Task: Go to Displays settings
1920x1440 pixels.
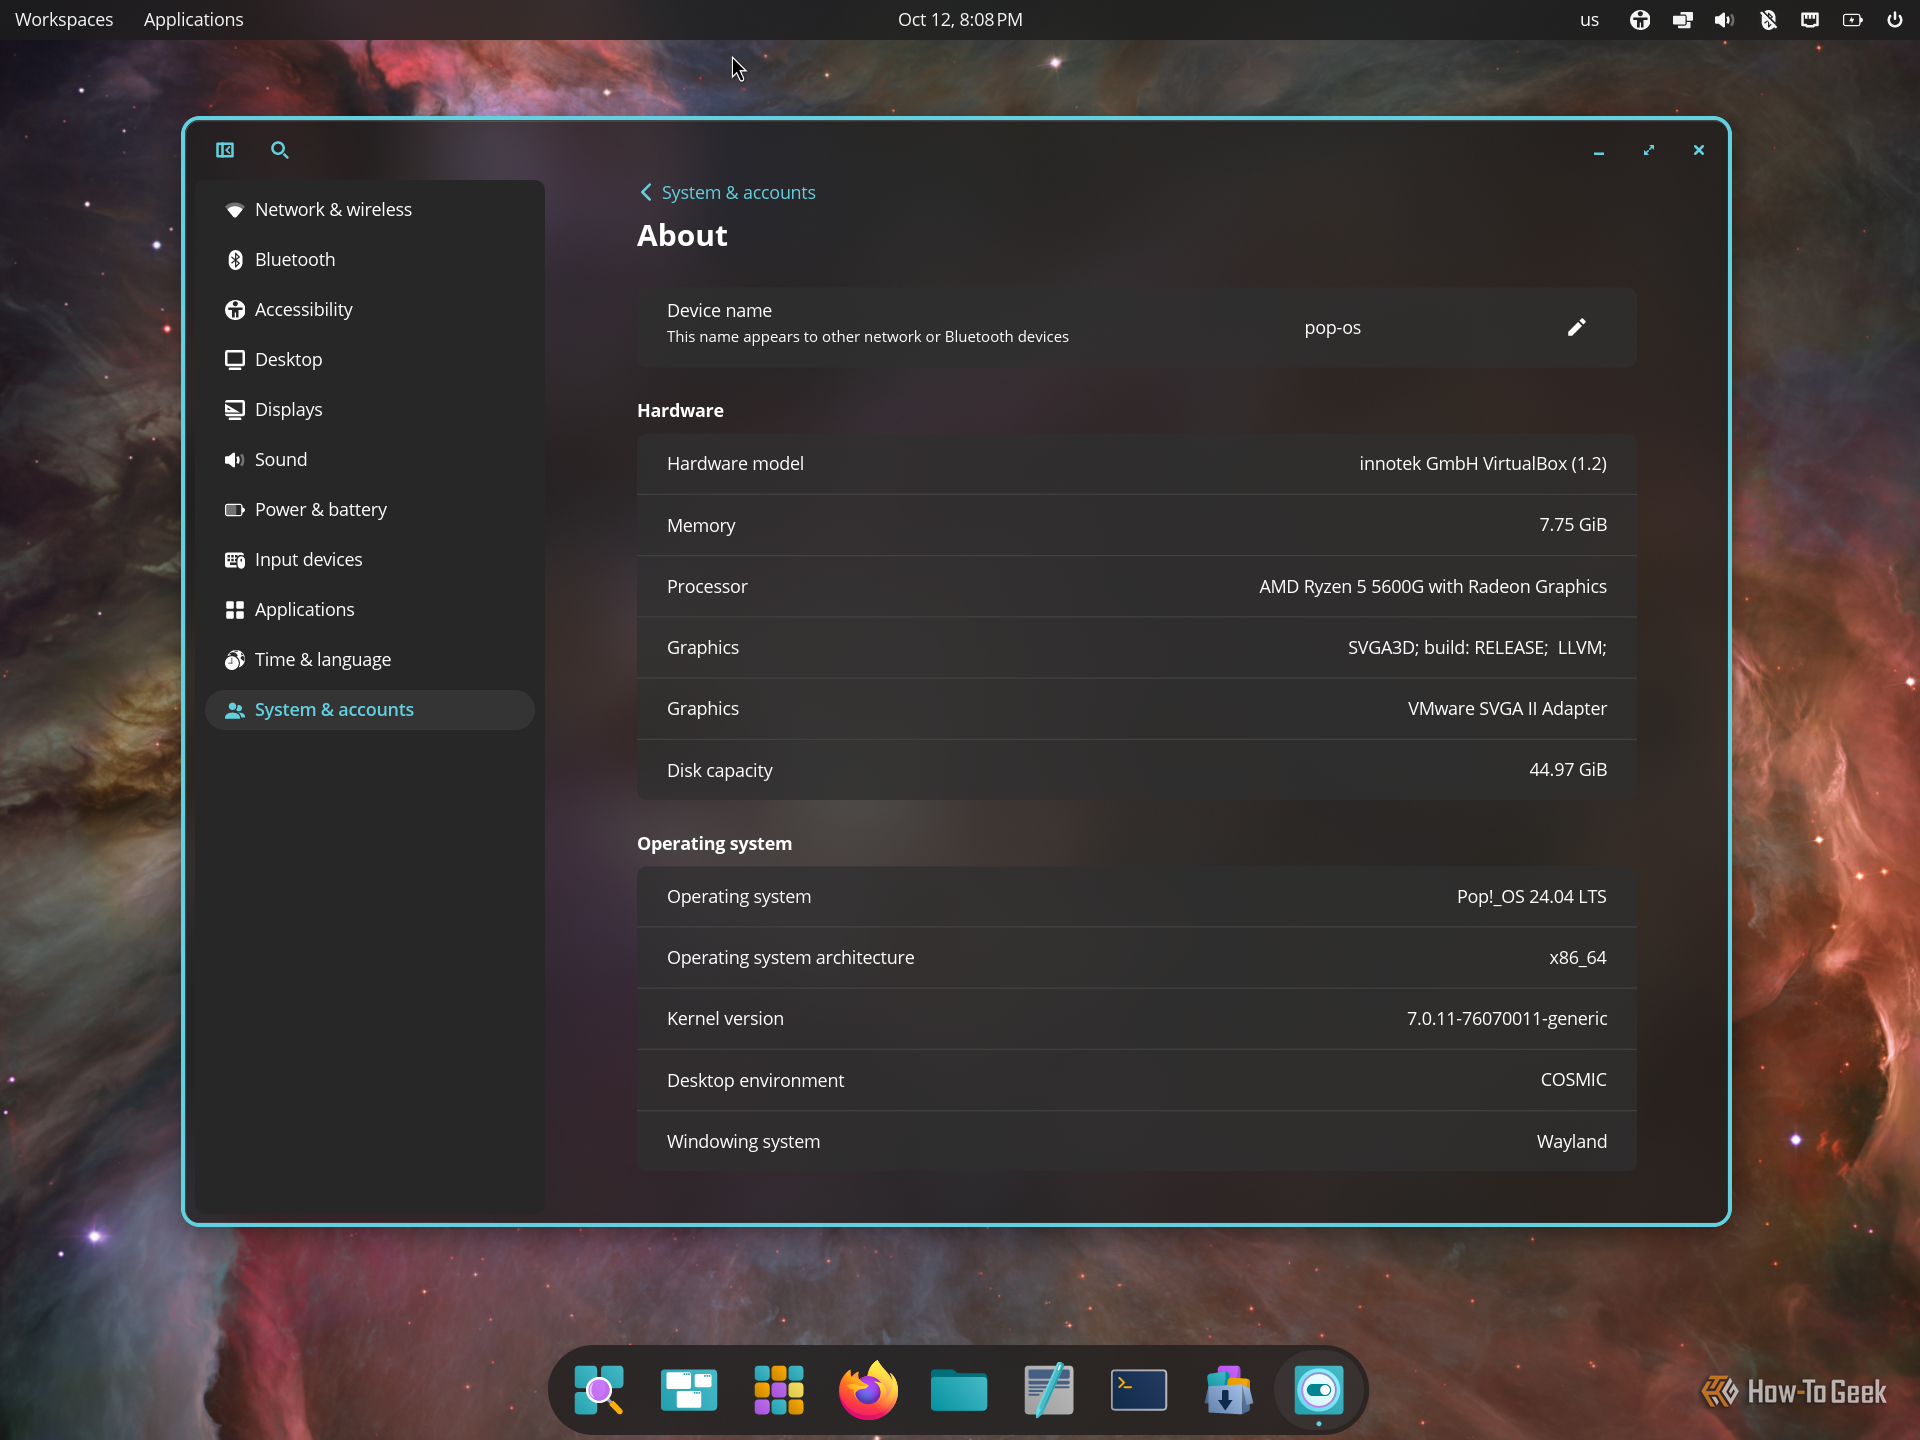Action: pyautogui.click(x=370, y=410)
